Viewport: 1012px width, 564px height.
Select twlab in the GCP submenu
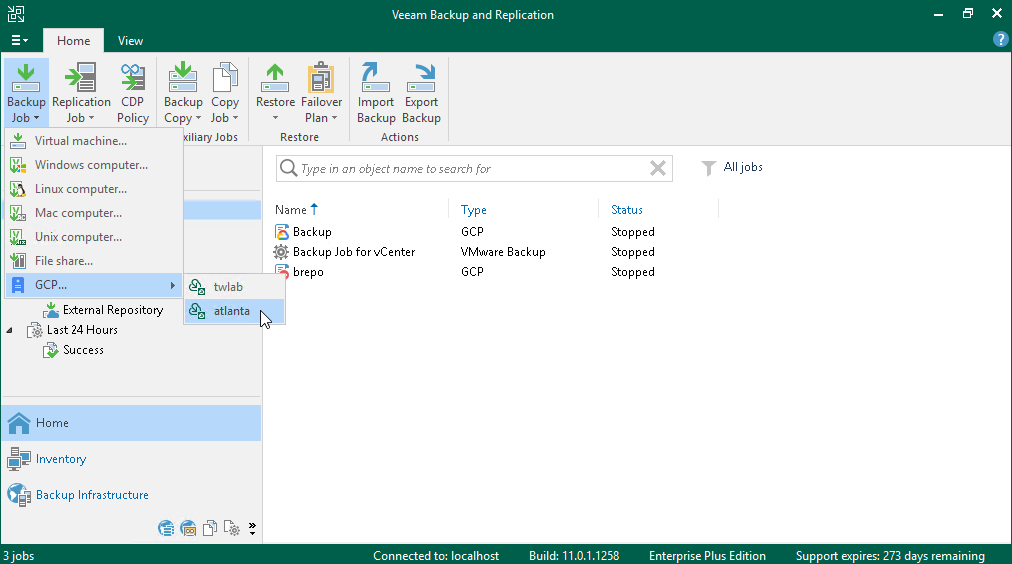click(234, 287)
